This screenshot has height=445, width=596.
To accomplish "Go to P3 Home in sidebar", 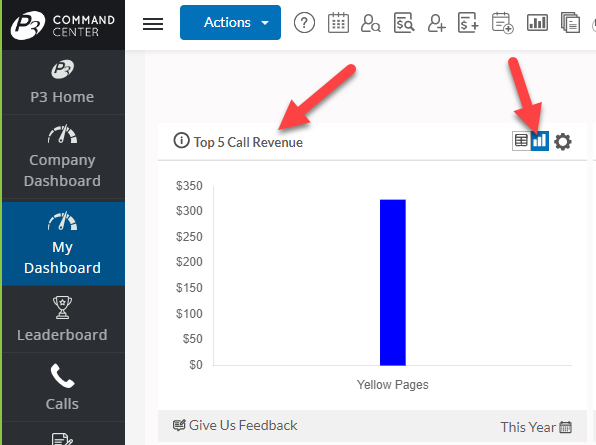I will coord(62,82).
